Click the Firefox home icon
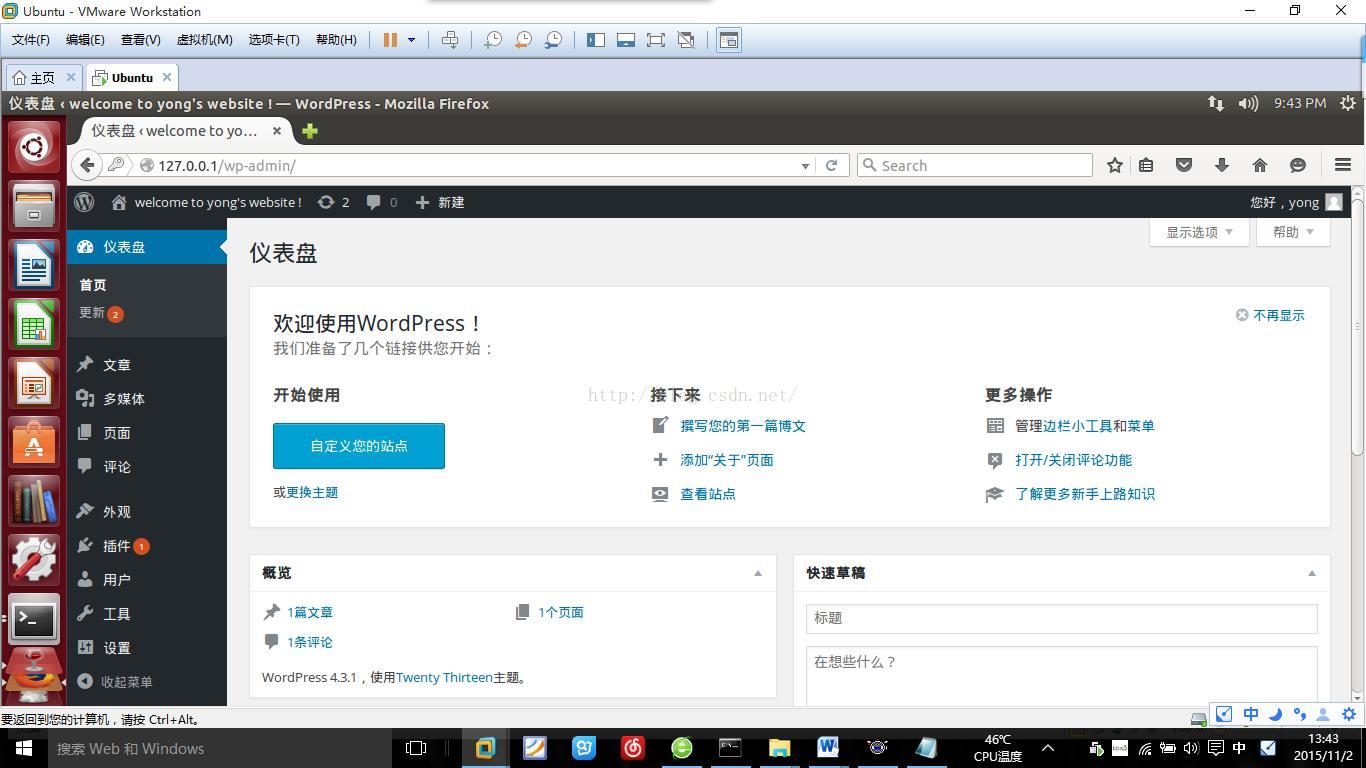Viewport: 1366px width, 768px height. pyautogui.click(x=1260, y=165)
